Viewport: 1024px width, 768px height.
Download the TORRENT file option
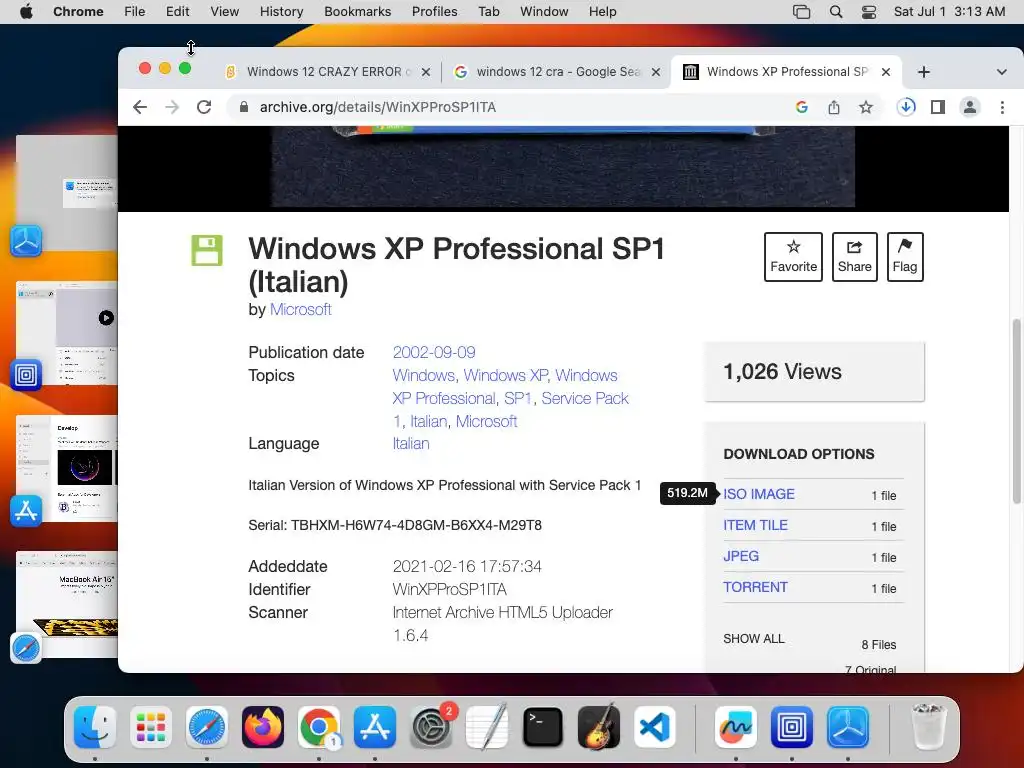[x=756, y=587]
